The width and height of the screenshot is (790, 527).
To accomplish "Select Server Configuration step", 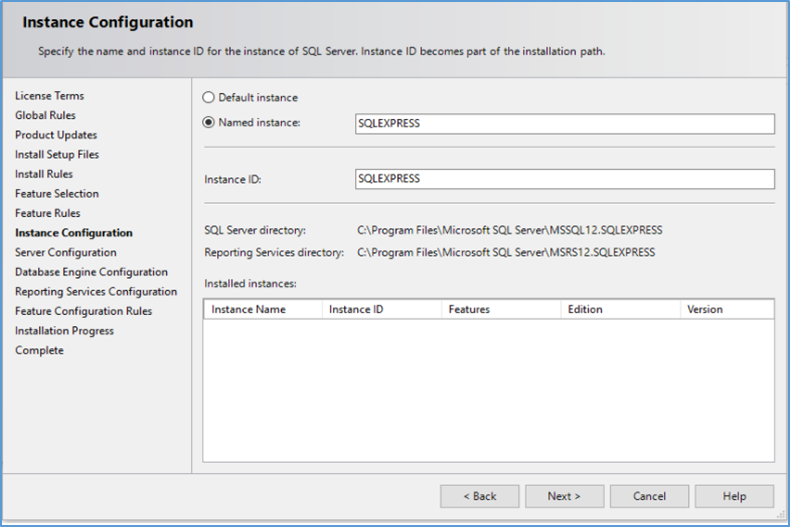I will point(65,252).
